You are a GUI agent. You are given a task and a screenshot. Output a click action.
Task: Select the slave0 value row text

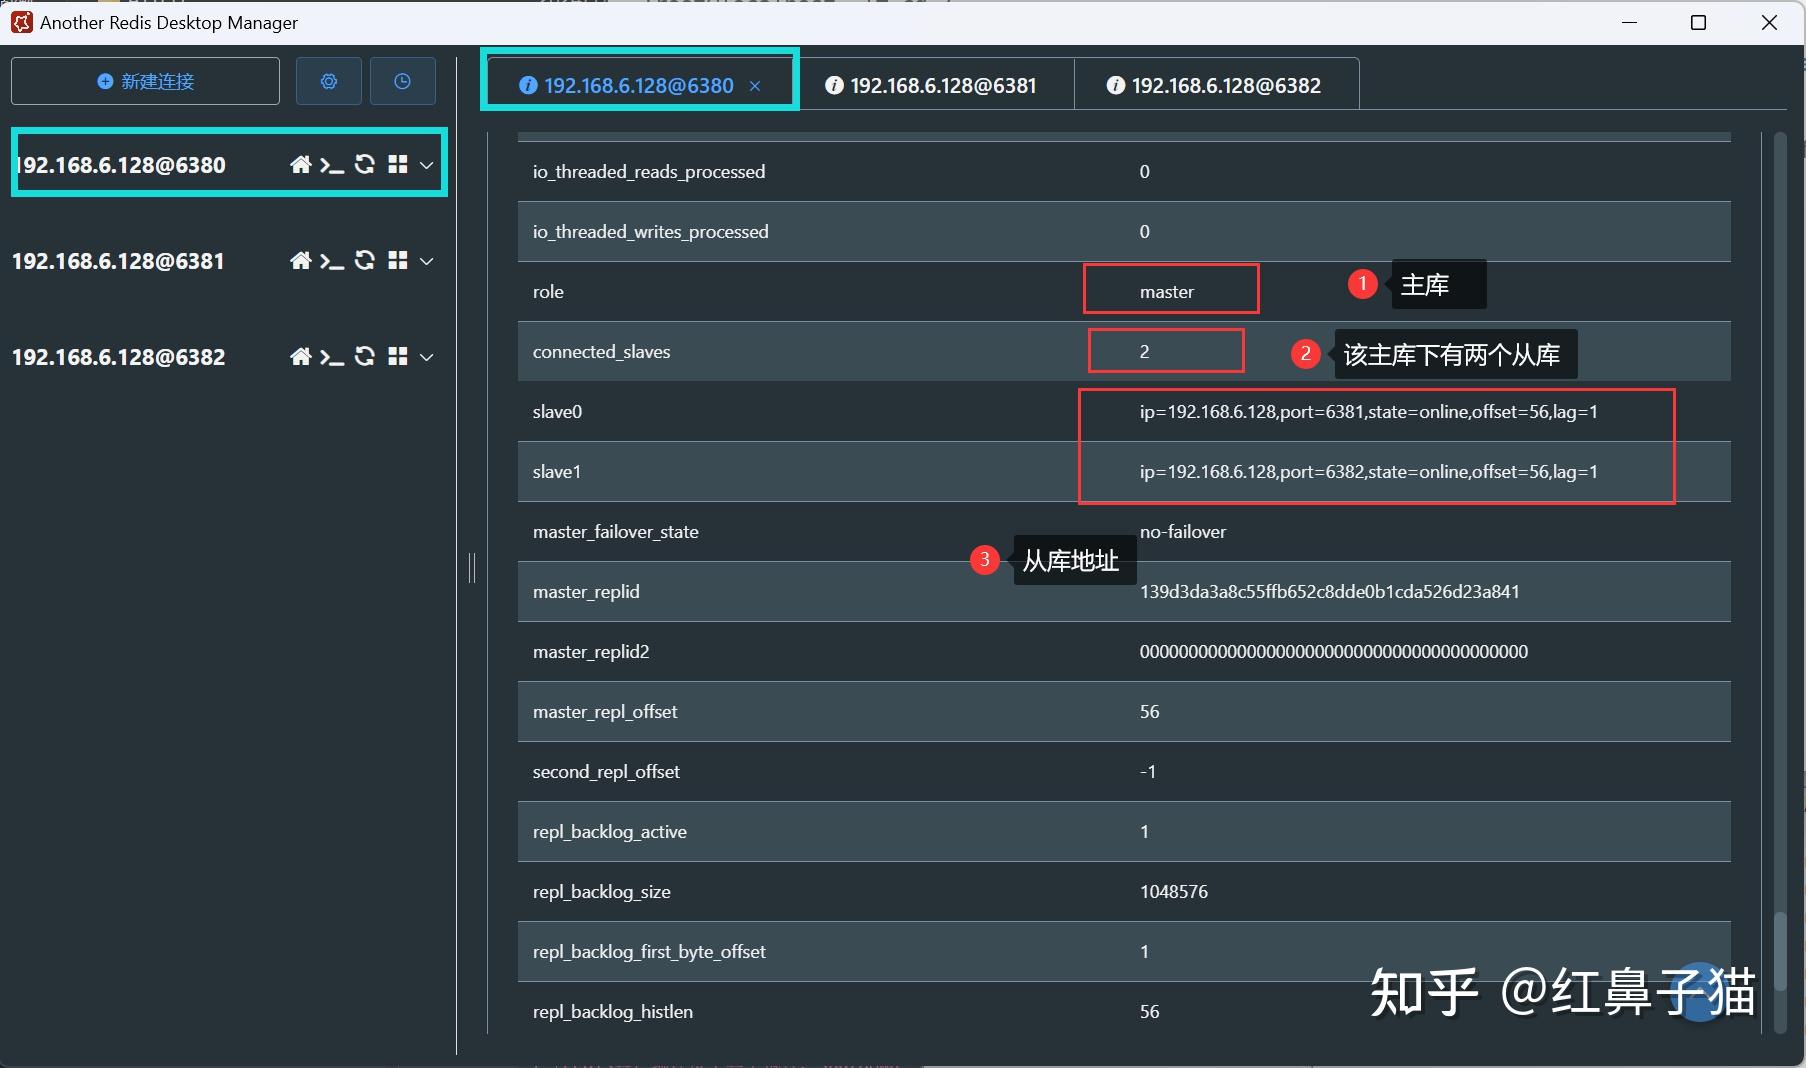point(1368,412)
